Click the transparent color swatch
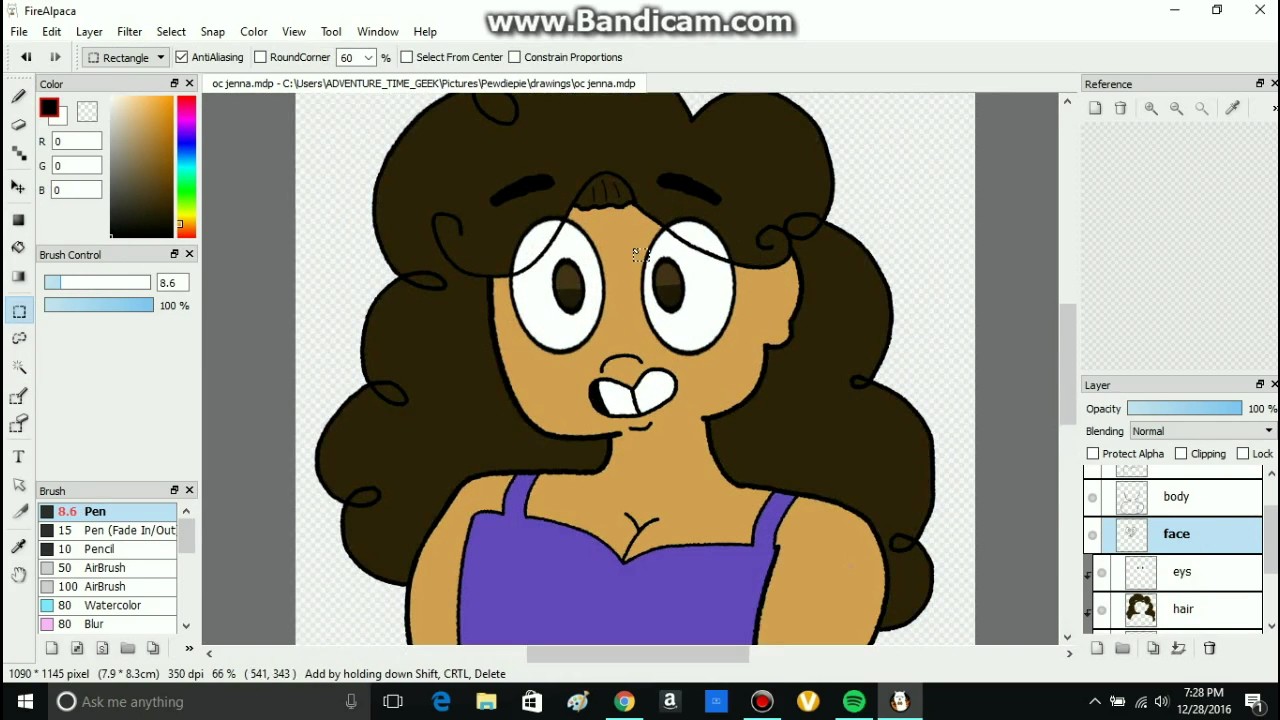The width and height of the screenshot is (1280, 720). pyautogui.click(x=87, y=112)
